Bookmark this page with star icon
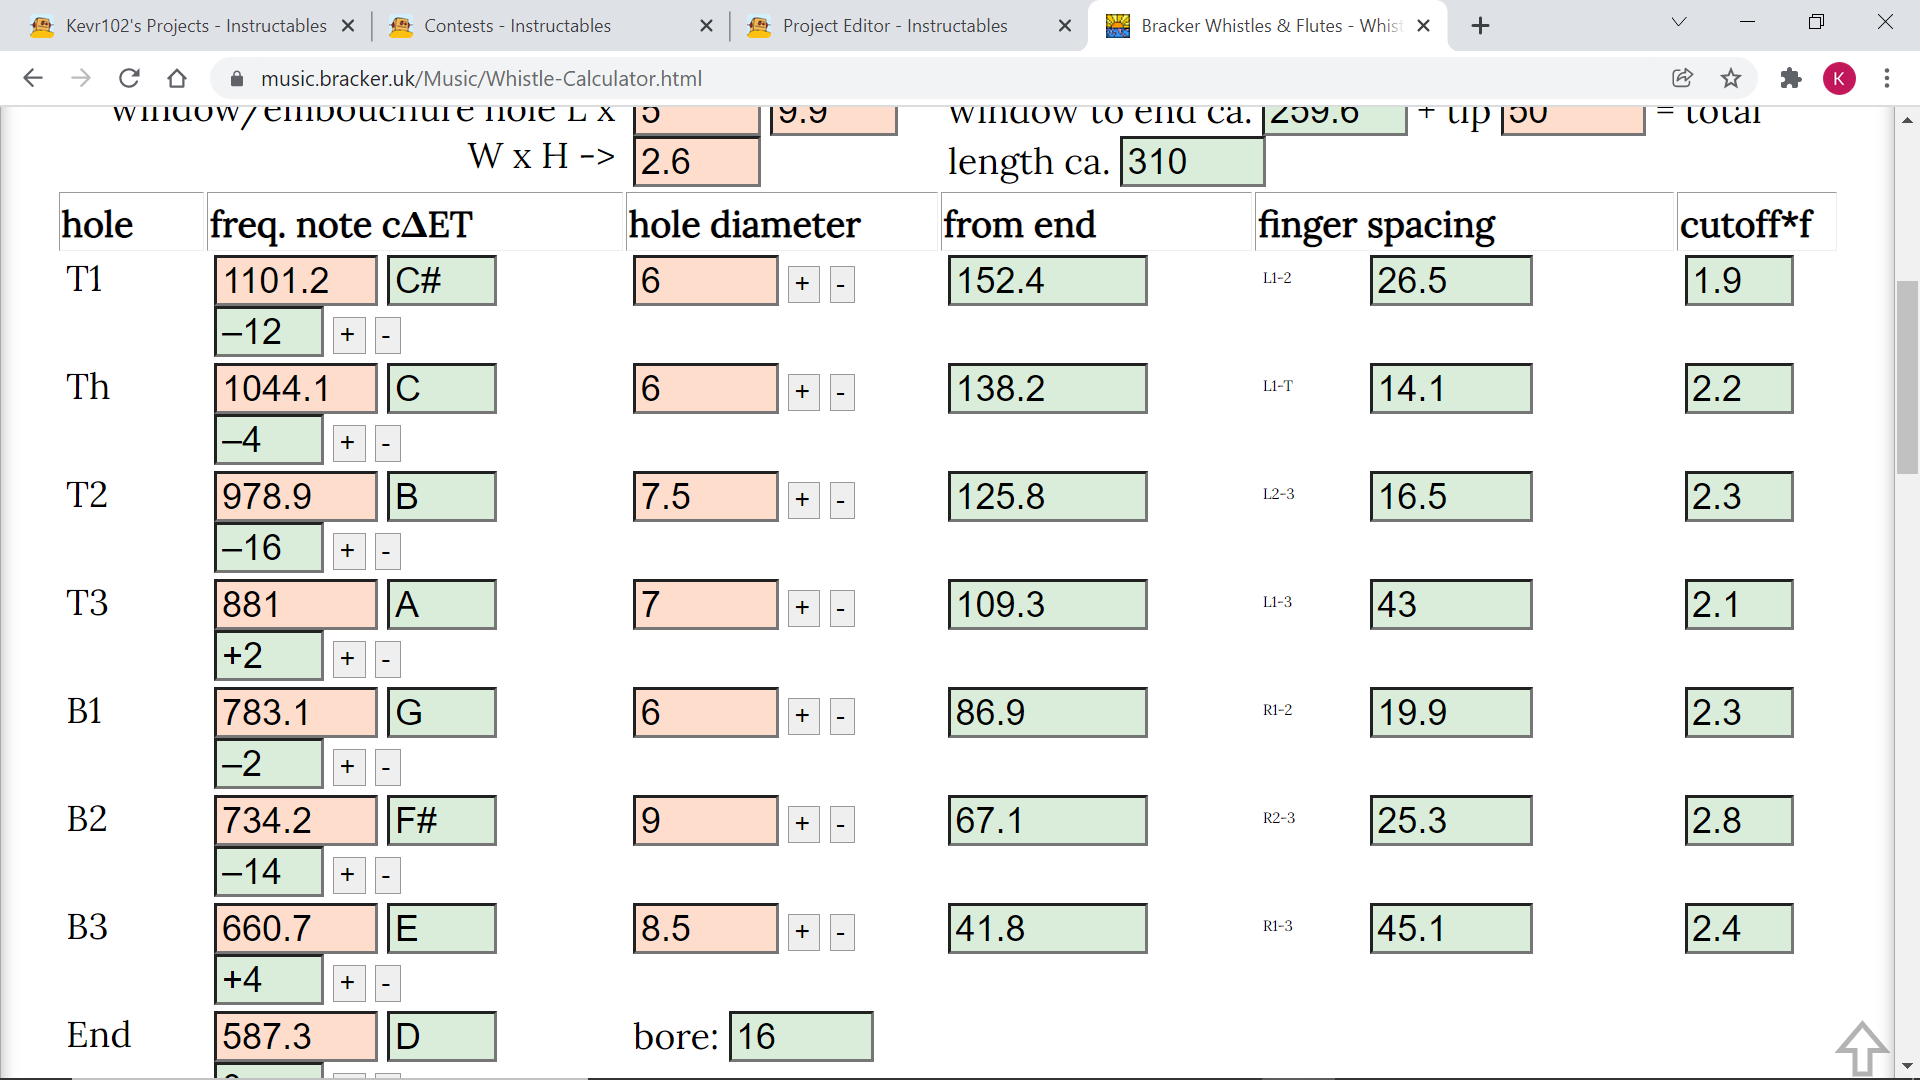 point(1731,78)
